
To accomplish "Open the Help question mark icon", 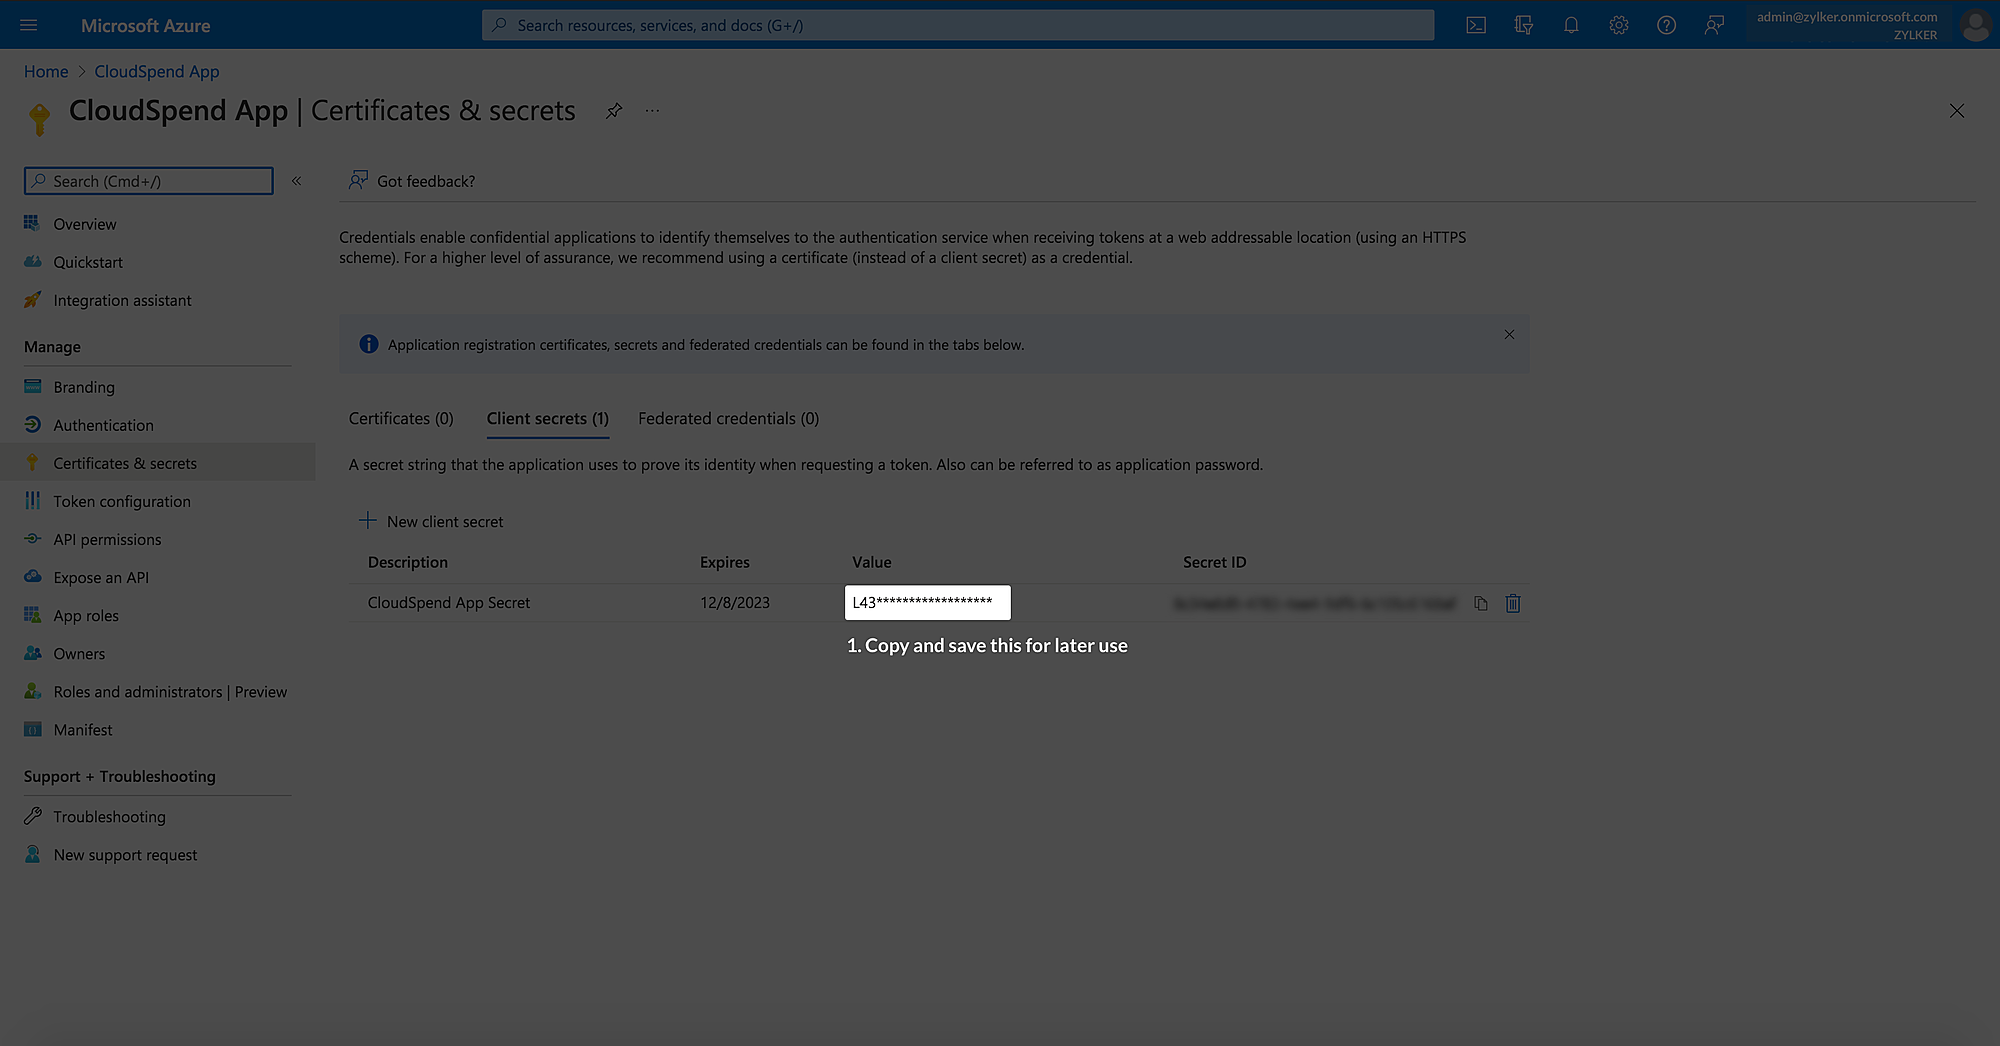I will tap(1666, 25).
